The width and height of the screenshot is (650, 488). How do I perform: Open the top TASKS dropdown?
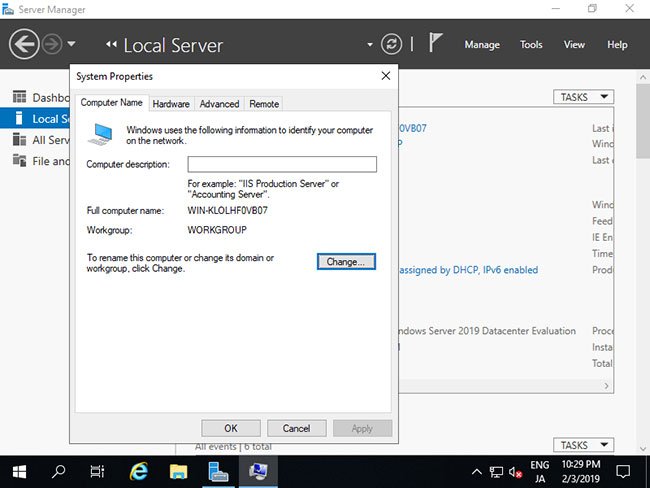[x=584, y=97]
